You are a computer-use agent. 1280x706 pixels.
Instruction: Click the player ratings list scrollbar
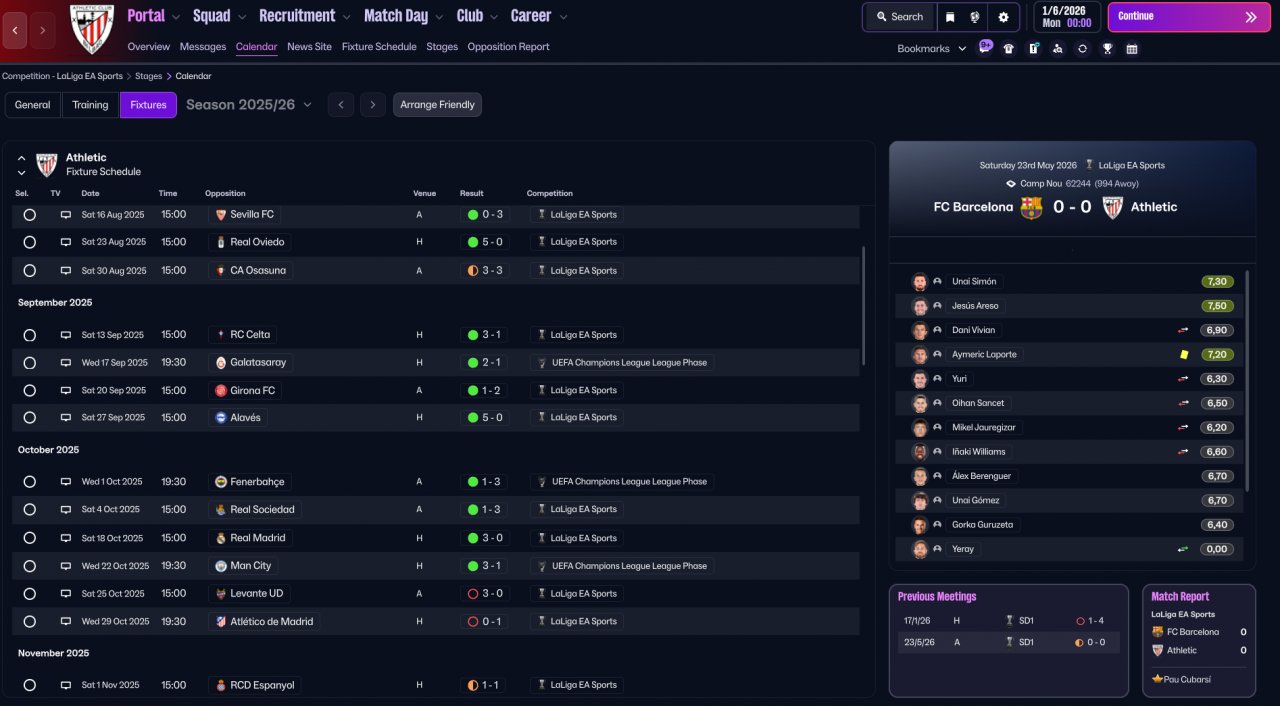1248,380
